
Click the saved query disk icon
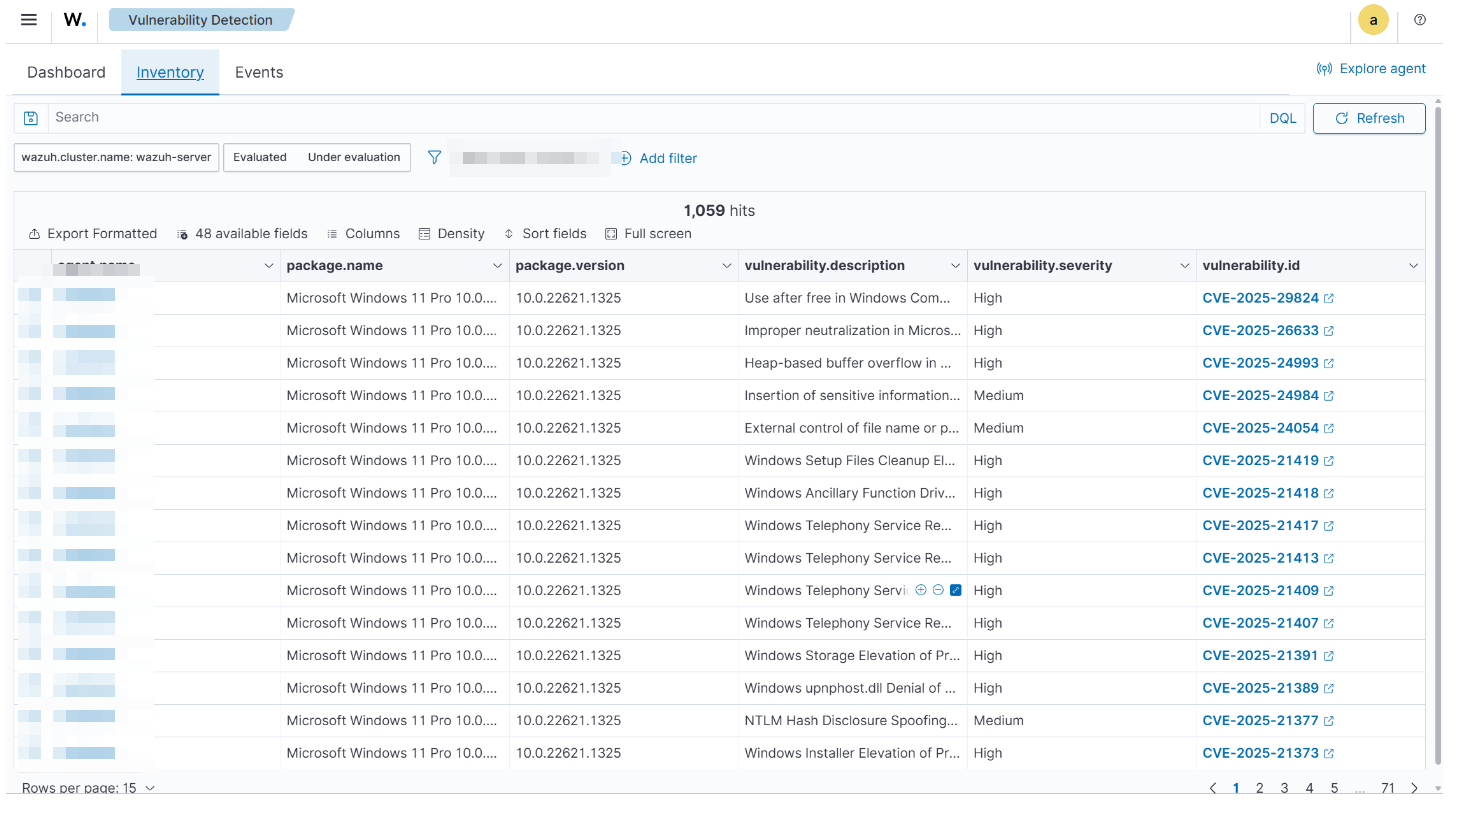tap(31, 118)
